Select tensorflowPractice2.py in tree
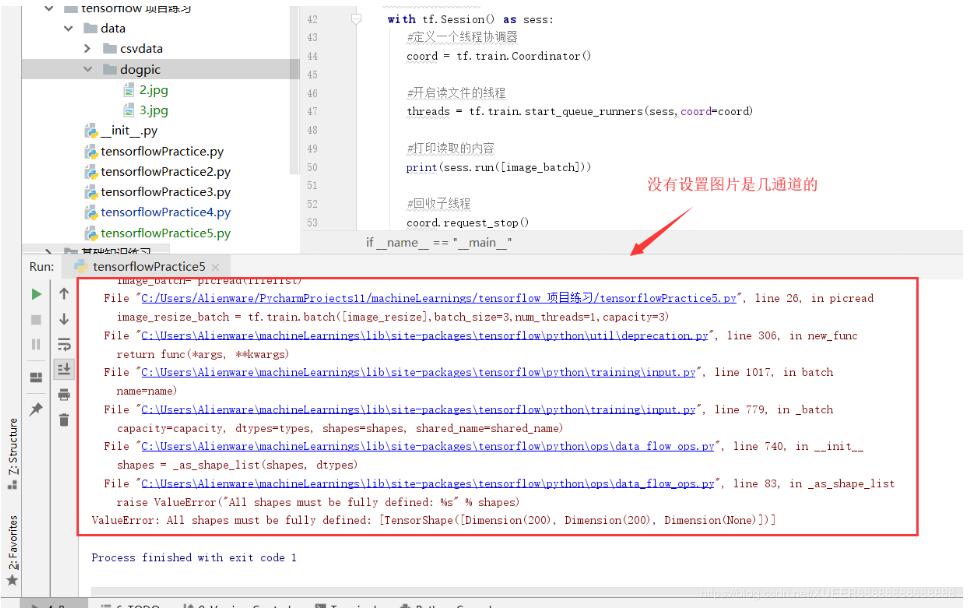This screenshot has width=968, height=611. pyautogui.click(x=166, y=172)
